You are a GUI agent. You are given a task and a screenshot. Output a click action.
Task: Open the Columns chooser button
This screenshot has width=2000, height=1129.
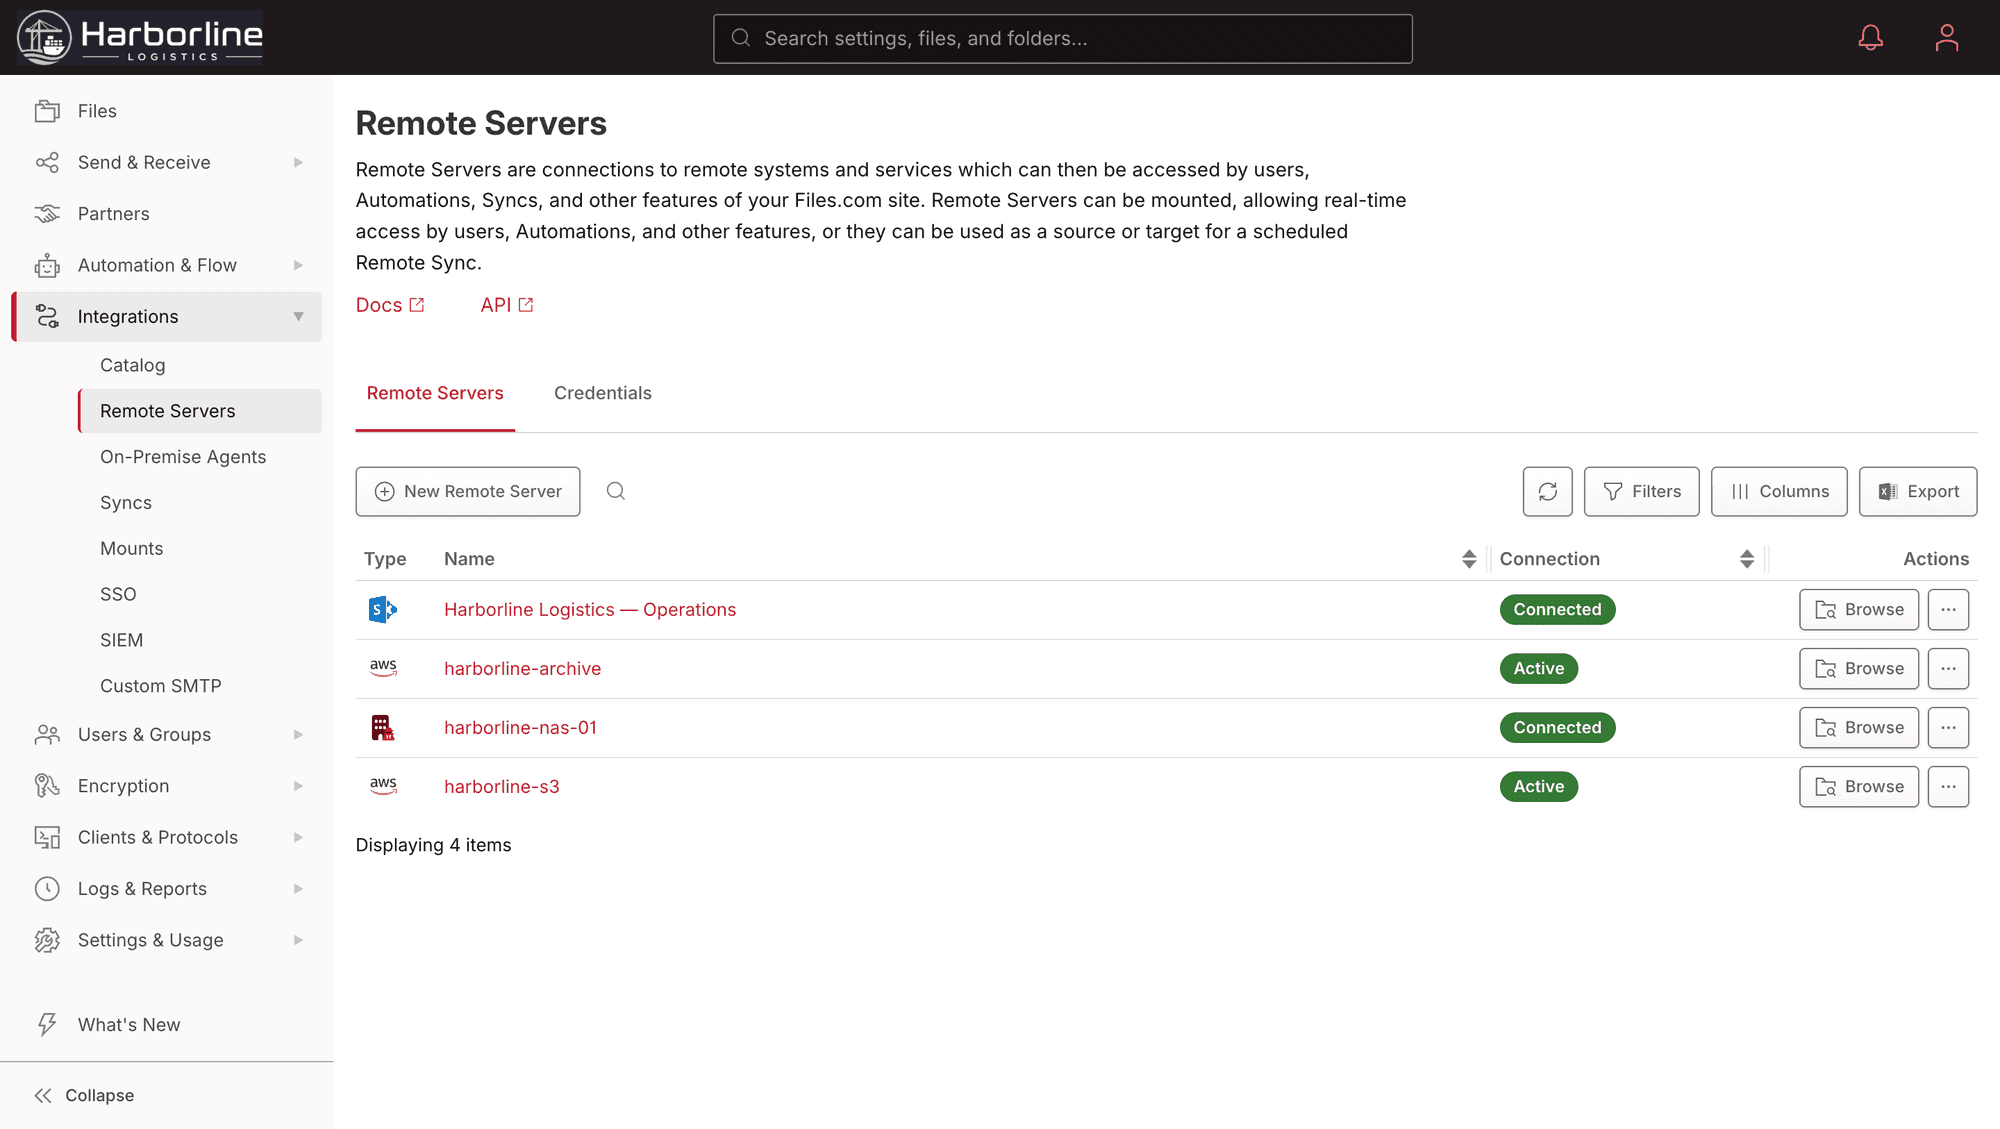[x=1779, y=491]
